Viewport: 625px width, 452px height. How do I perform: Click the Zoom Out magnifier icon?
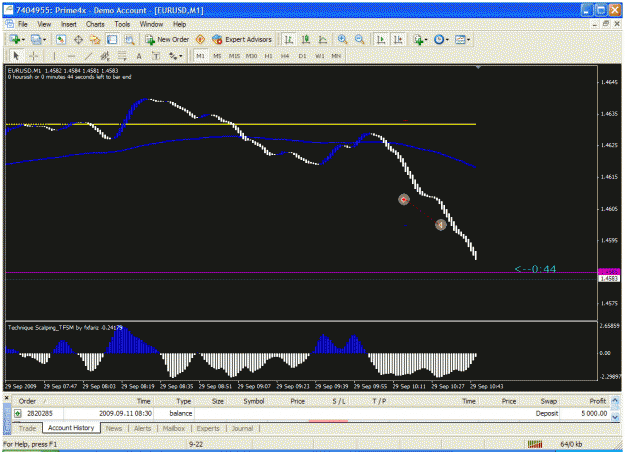pyautogui.click(x=360, y=39)
